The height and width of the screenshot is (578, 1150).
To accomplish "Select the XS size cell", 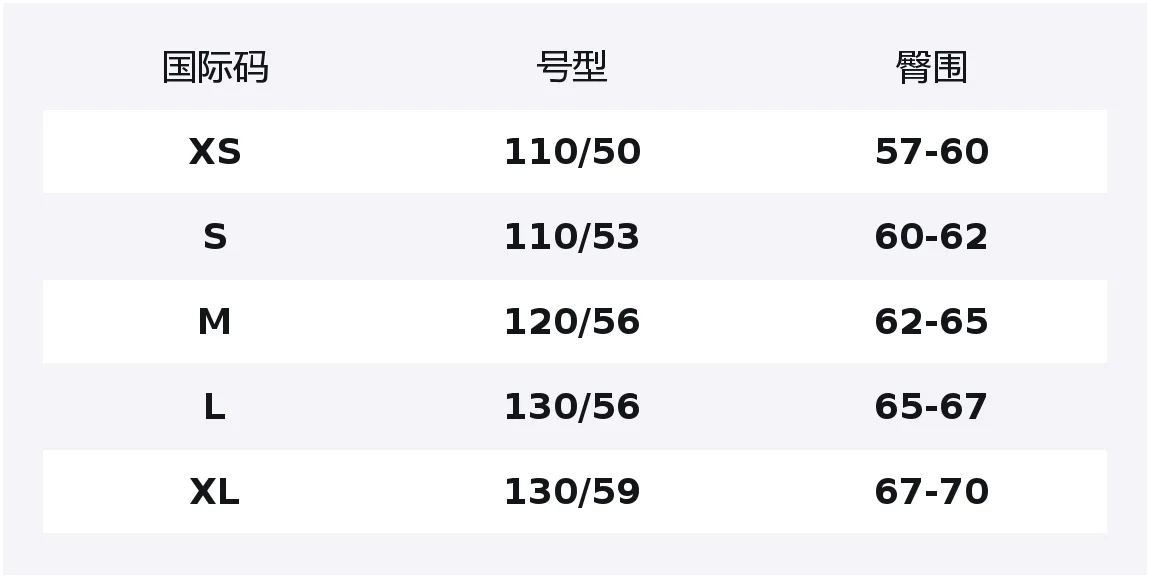I will [215, 152].
